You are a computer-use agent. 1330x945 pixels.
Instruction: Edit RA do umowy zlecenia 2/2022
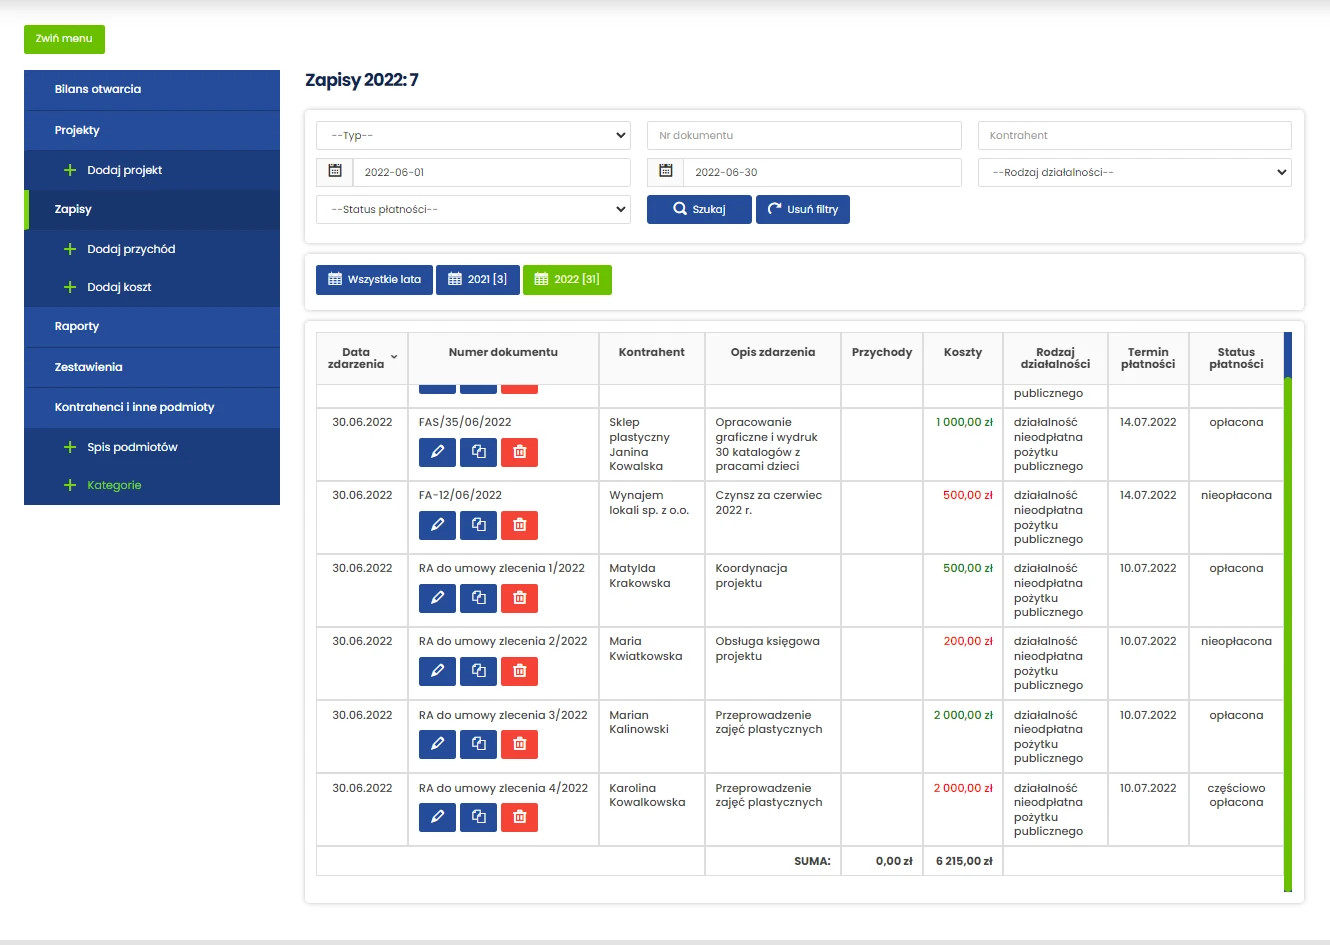(x=437, y=671)
